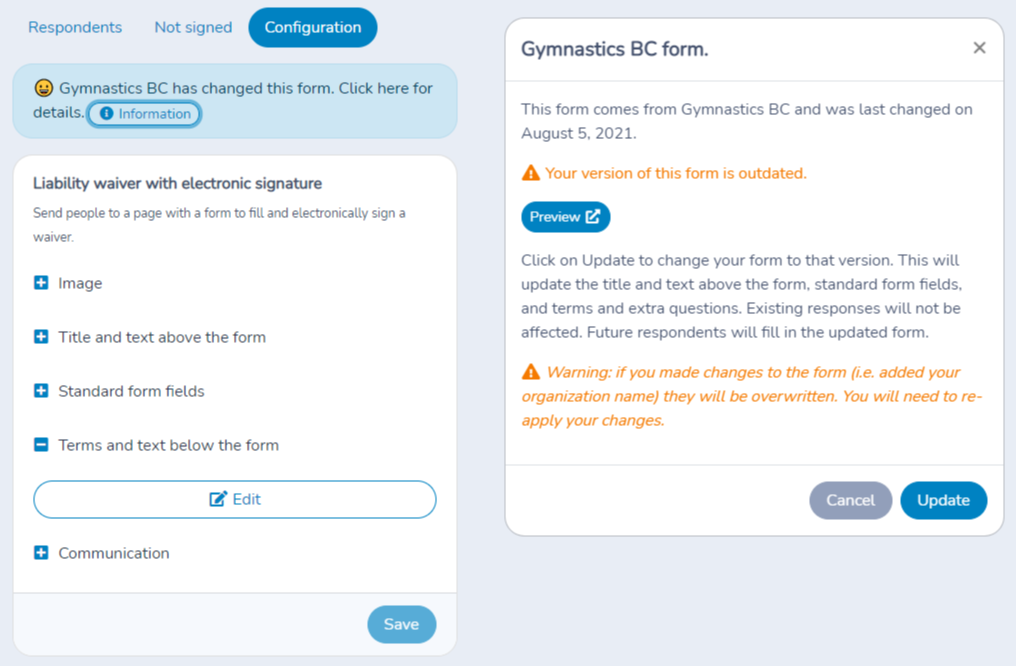
Task: Select the Configuration tab
Action: (x=313, y=27)
